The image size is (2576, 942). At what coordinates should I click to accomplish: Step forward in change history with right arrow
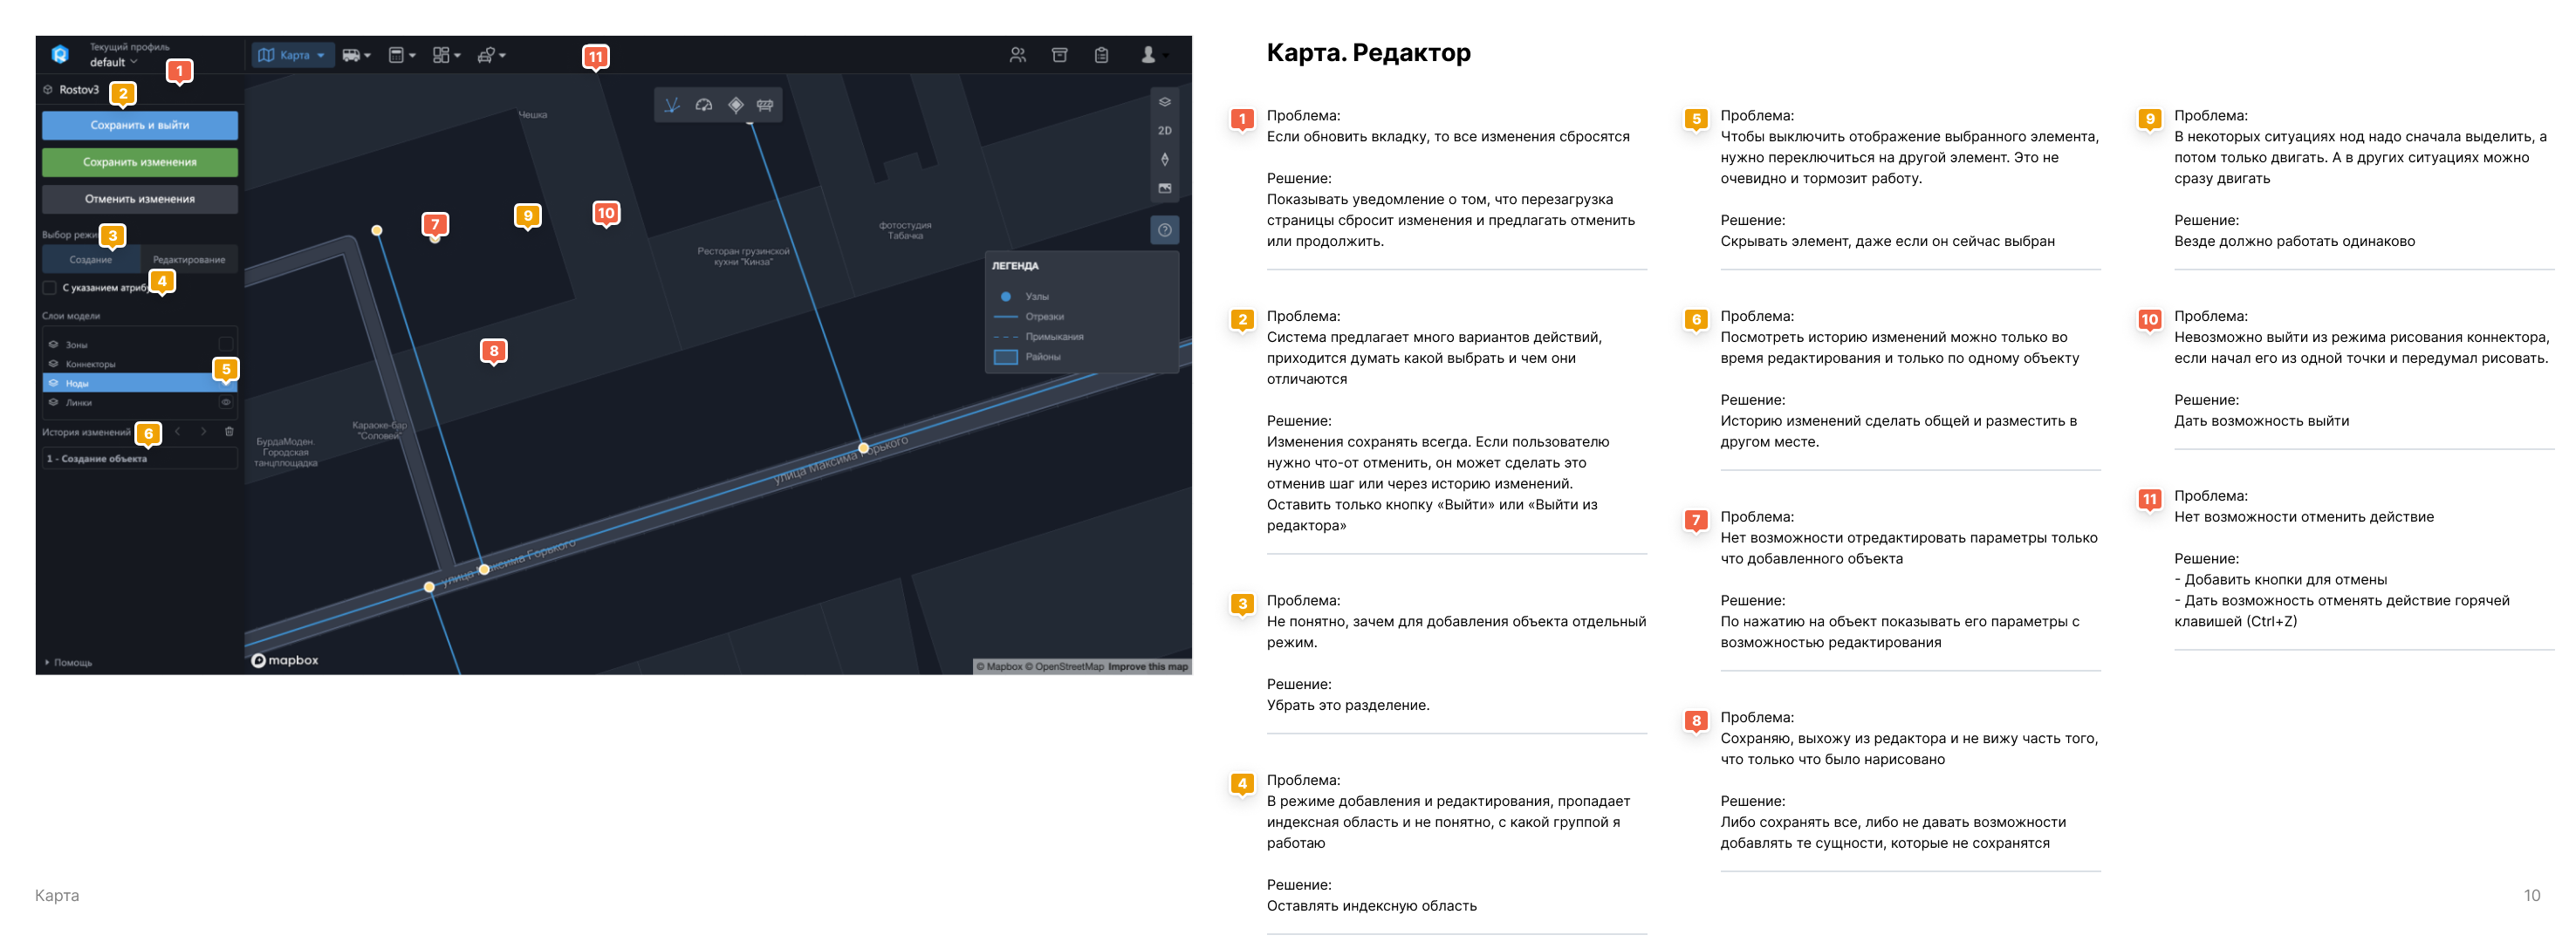[204, 432]
